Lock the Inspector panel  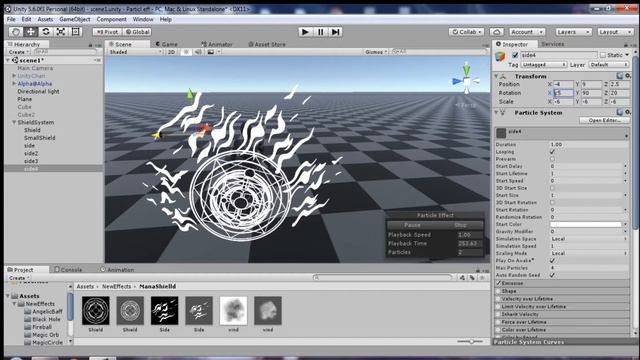(626, 44)
